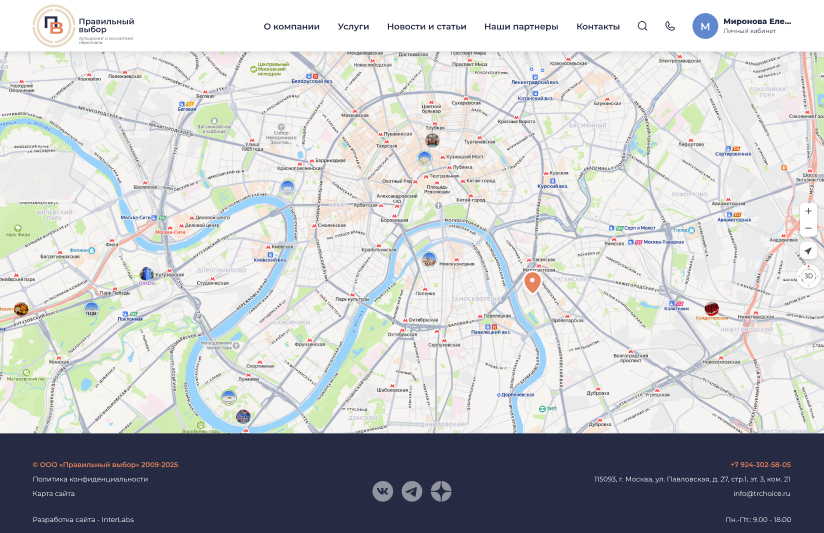Open the Услуги menu item
824x533 pixels.
pyautogui.click(x=353, y=26)
